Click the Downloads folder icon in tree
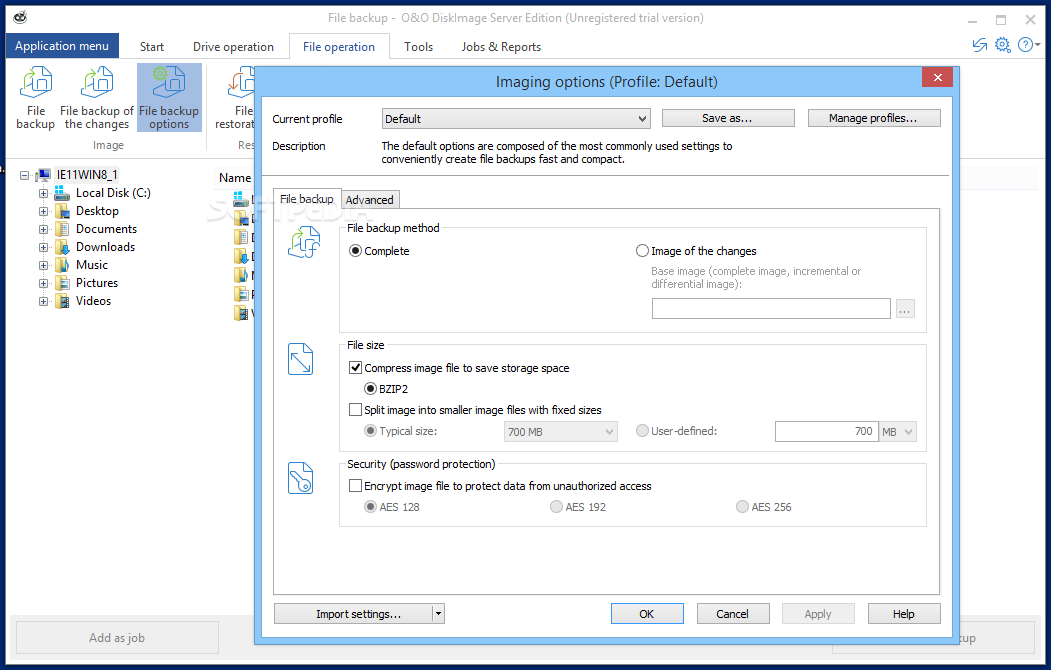This screenshot has height=670, width=1051. click(x=62, y=247)
